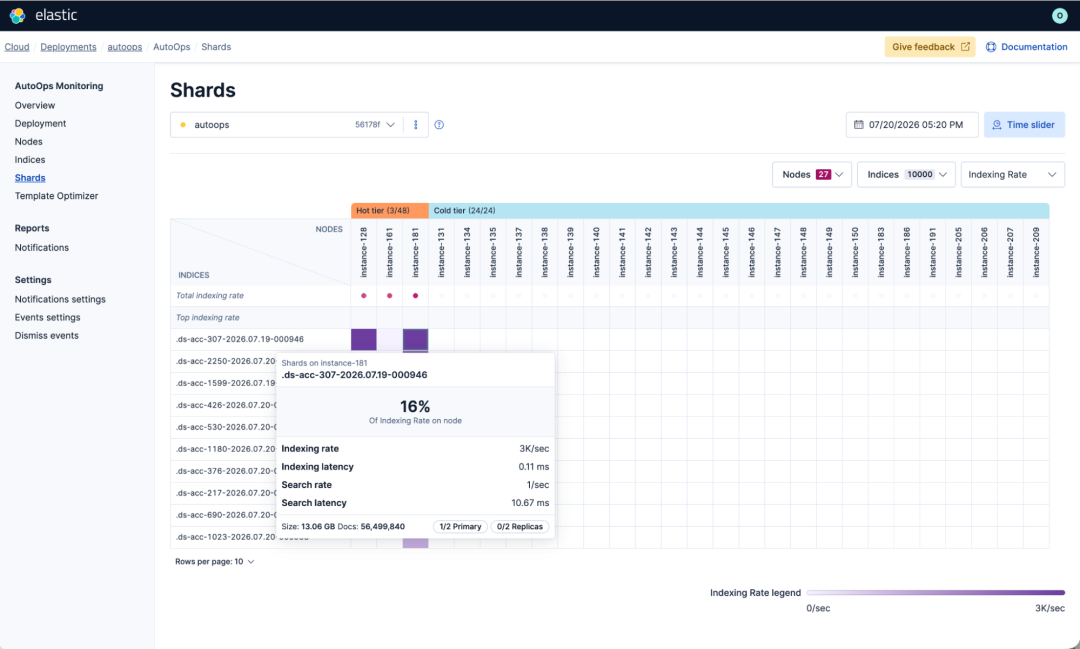Open the Indexing Rate metric dropdown
This screenshot has height=649, width=1080.
click(1012, 174)
